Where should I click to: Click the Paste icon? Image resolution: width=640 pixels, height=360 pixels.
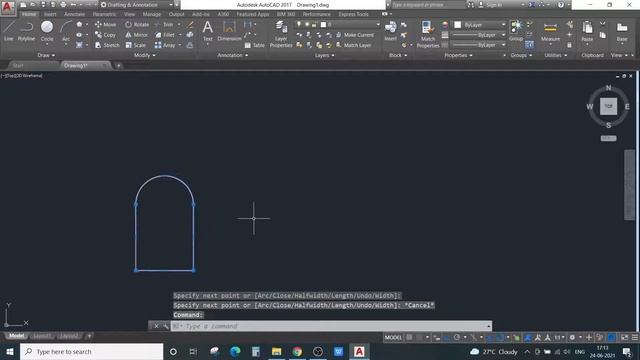tap(587, 31)
